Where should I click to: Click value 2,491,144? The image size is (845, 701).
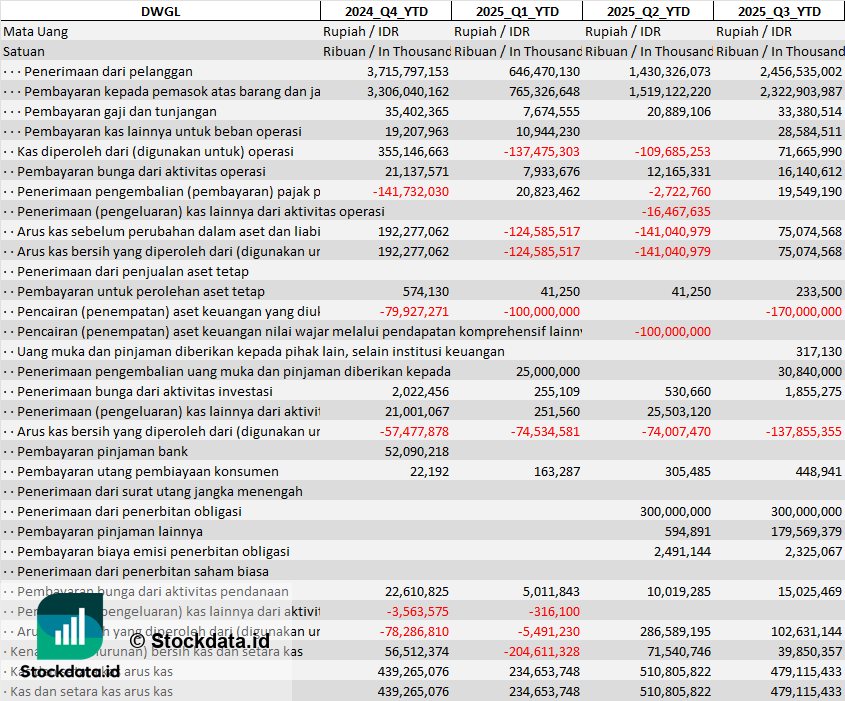(682, 552)
